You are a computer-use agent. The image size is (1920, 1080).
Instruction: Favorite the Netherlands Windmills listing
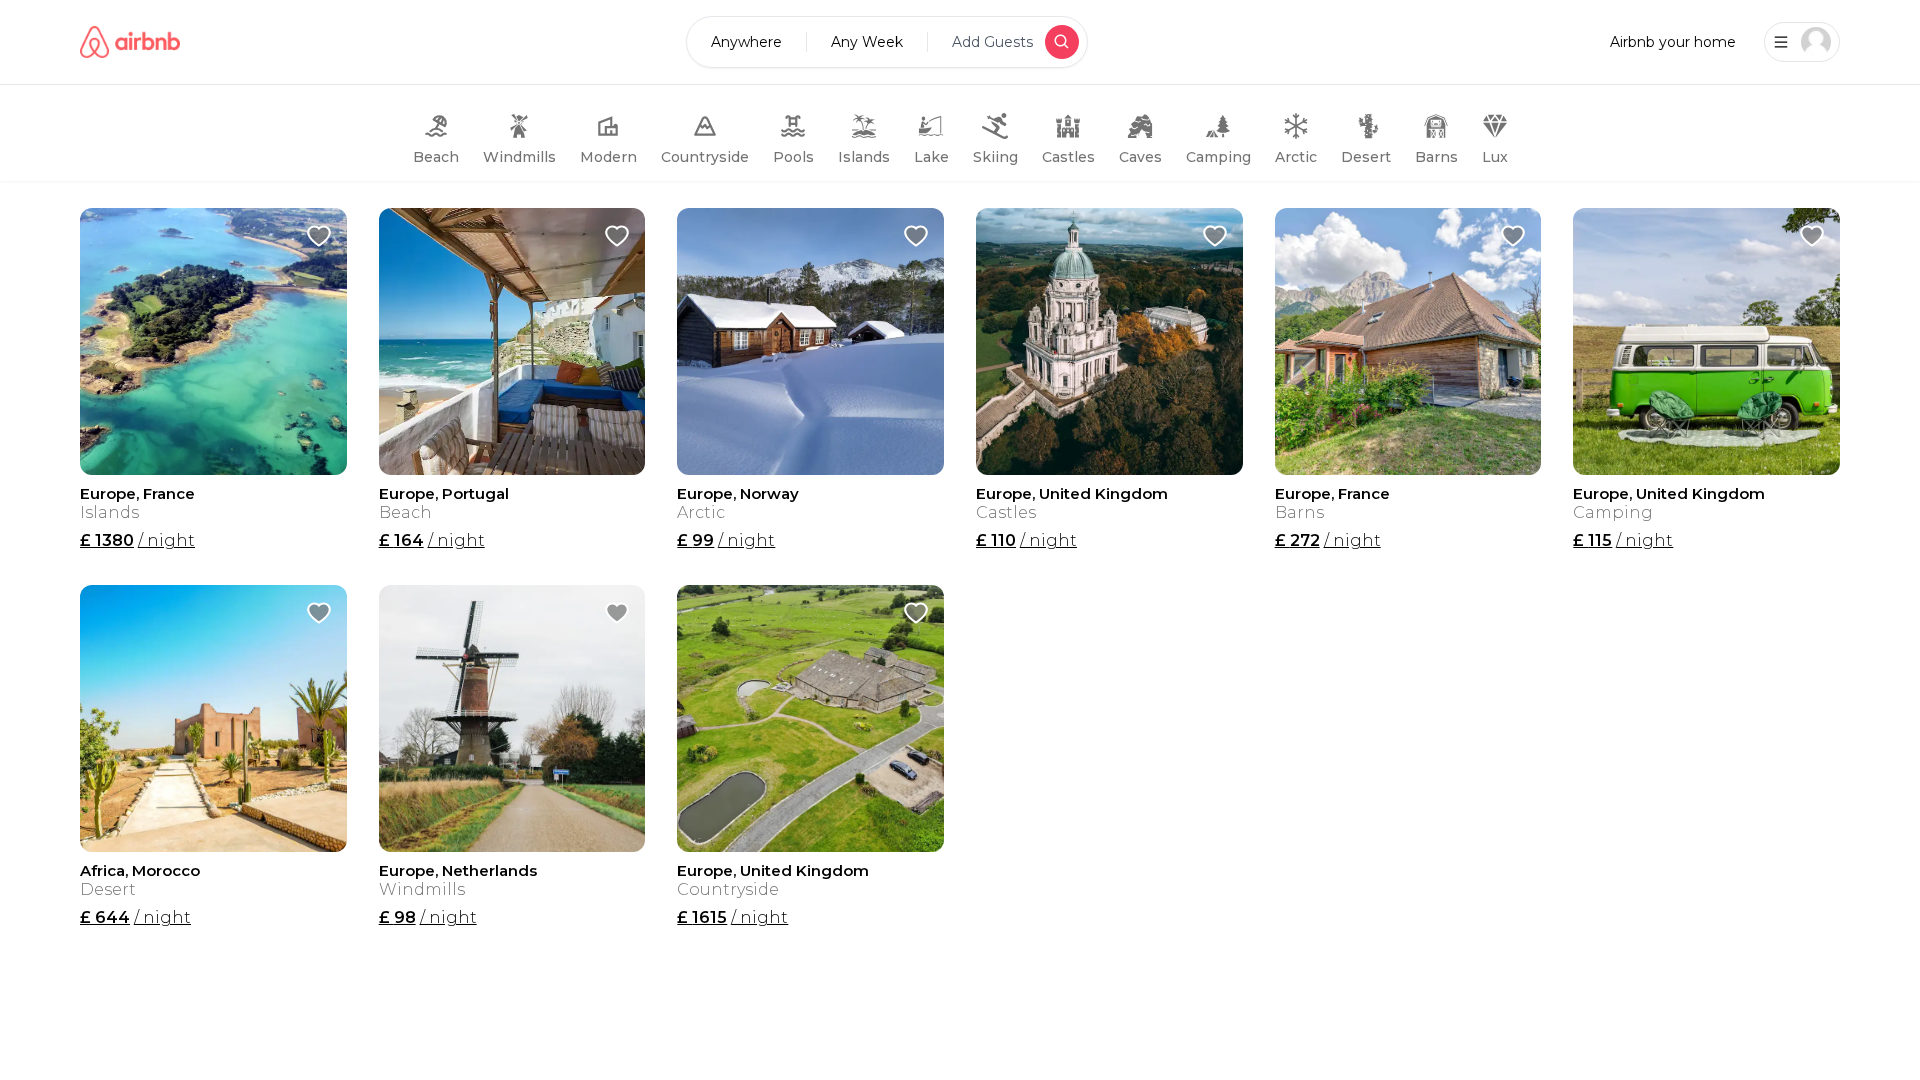coord(617,613)
